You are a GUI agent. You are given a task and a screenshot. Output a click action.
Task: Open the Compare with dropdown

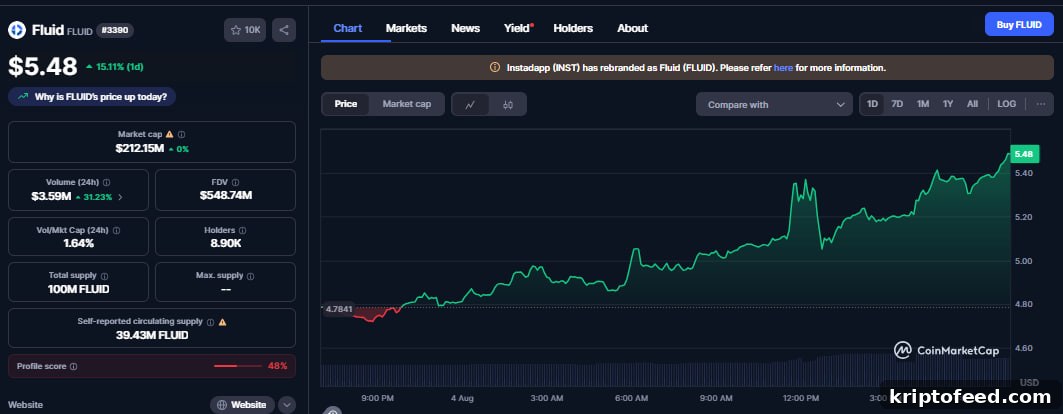774,104
